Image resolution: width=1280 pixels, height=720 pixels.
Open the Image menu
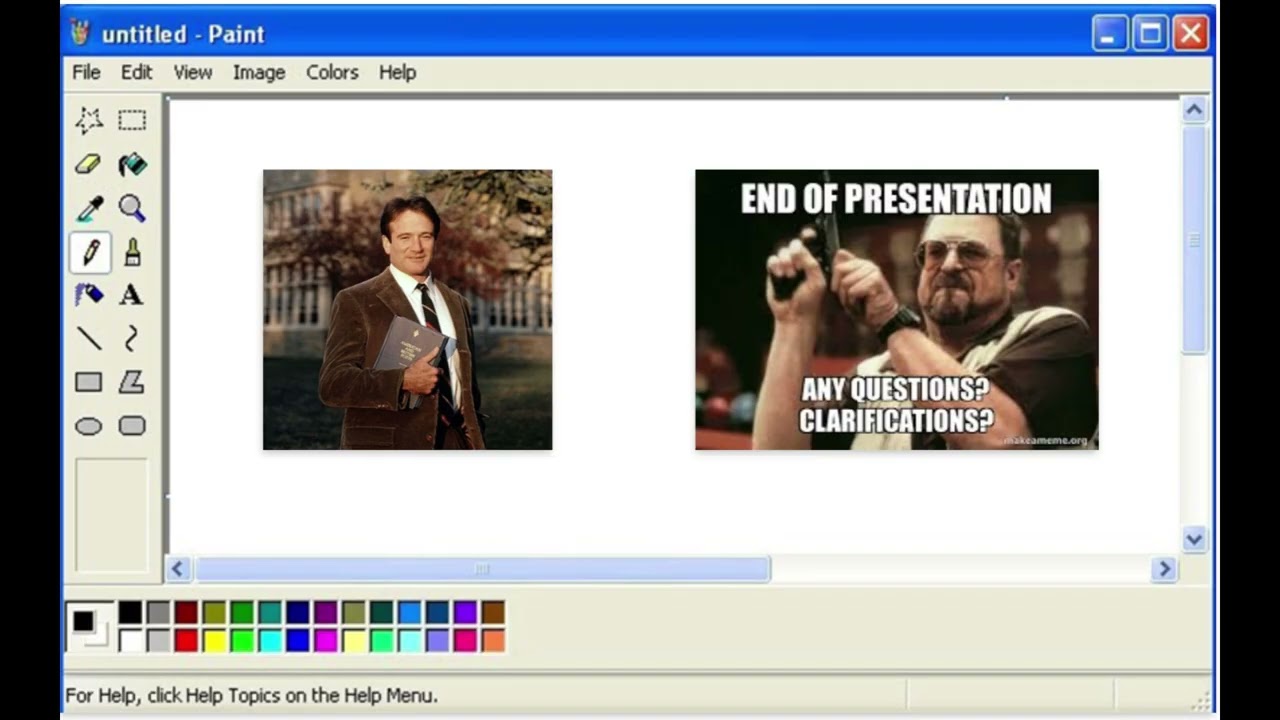259,72
